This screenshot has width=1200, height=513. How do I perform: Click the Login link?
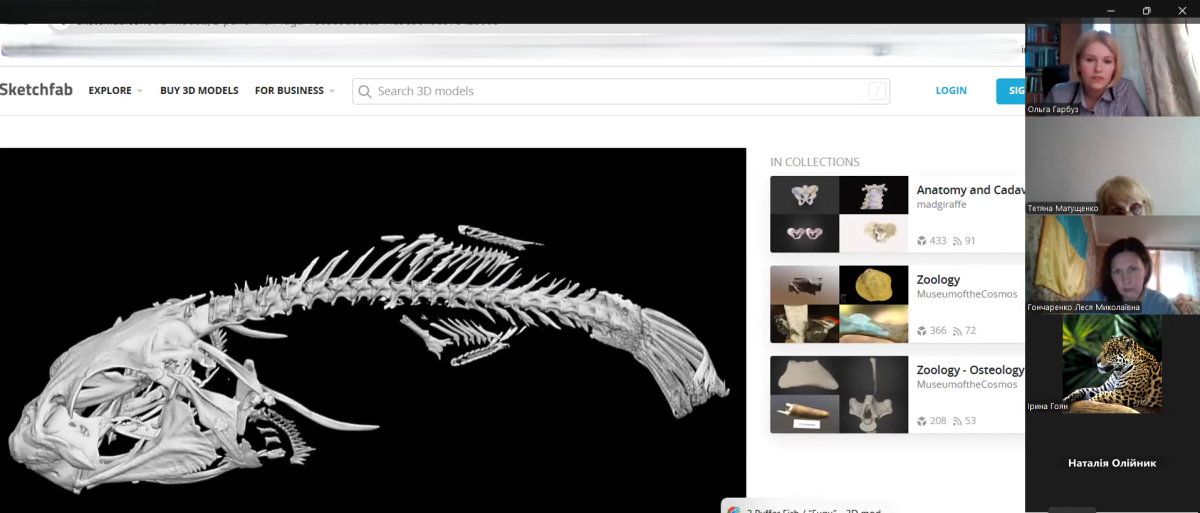(x=950, y=91)
